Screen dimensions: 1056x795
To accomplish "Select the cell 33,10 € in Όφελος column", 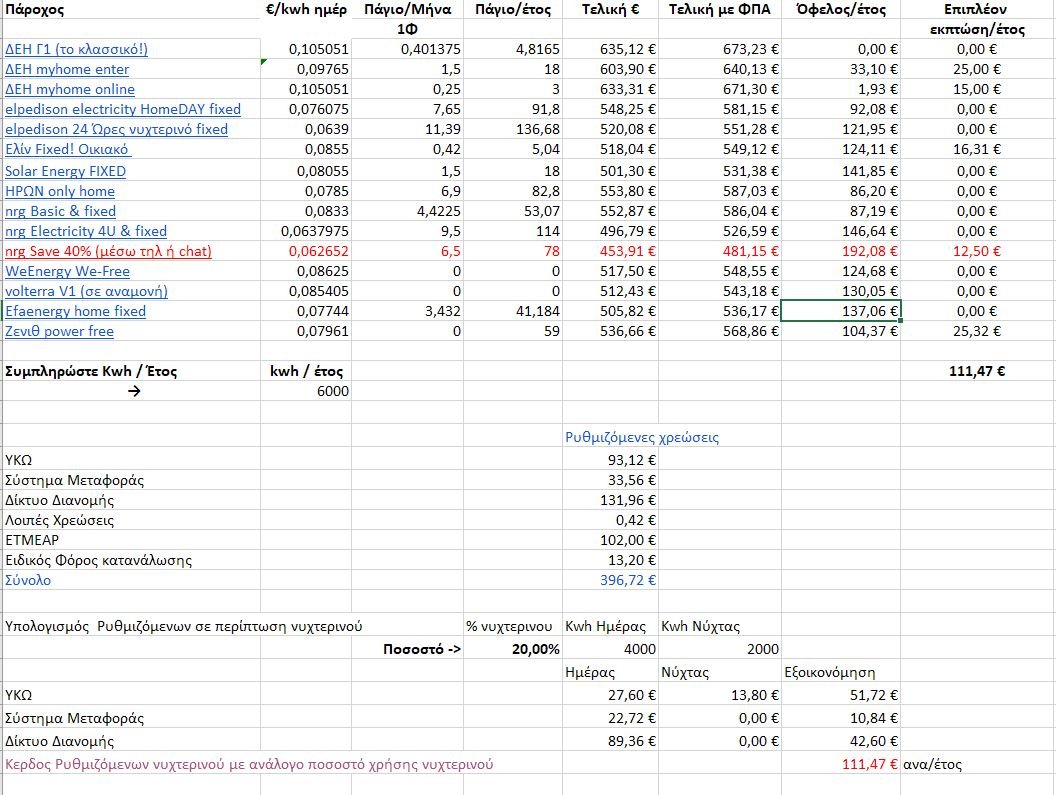I will click(x=840, y=69).
